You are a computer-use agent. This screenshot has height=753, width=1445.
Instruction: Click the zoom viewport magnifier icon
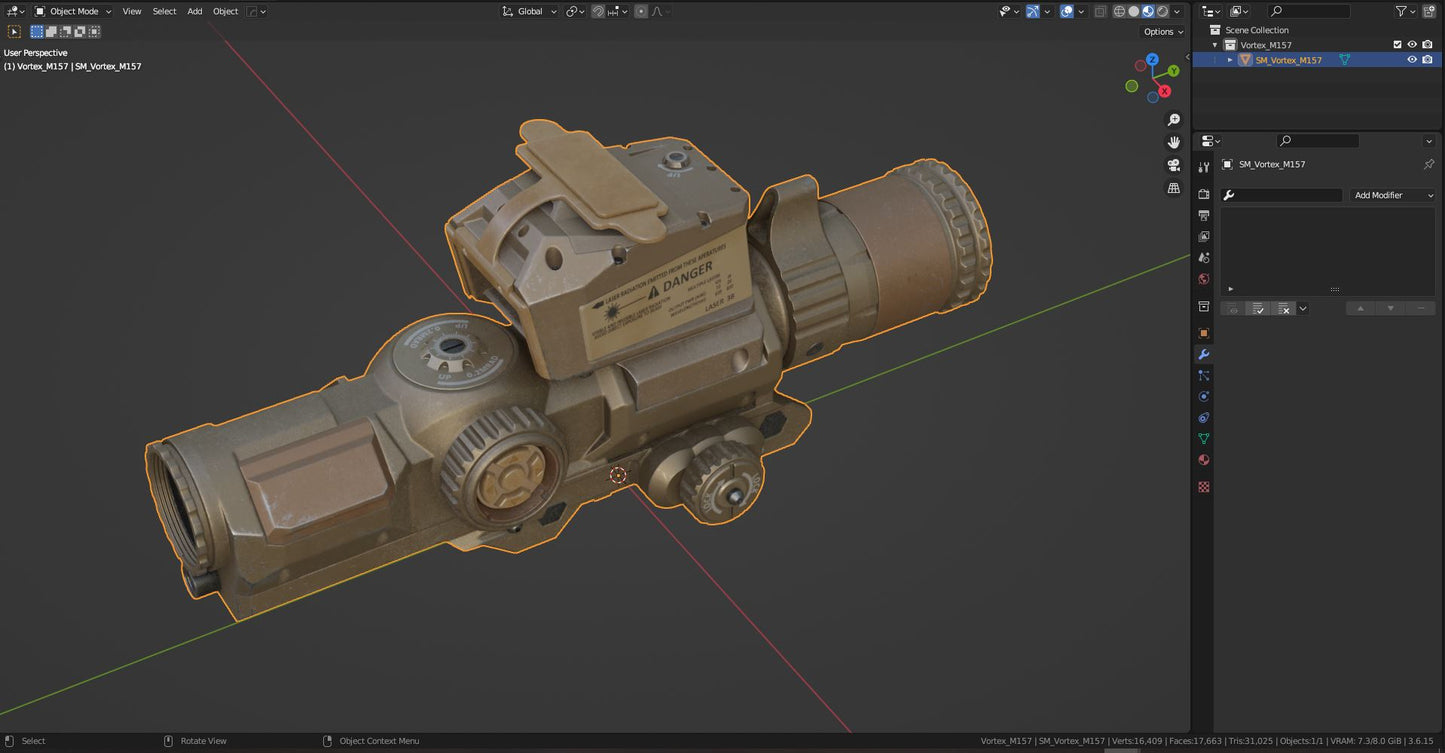coord(1174,120)
